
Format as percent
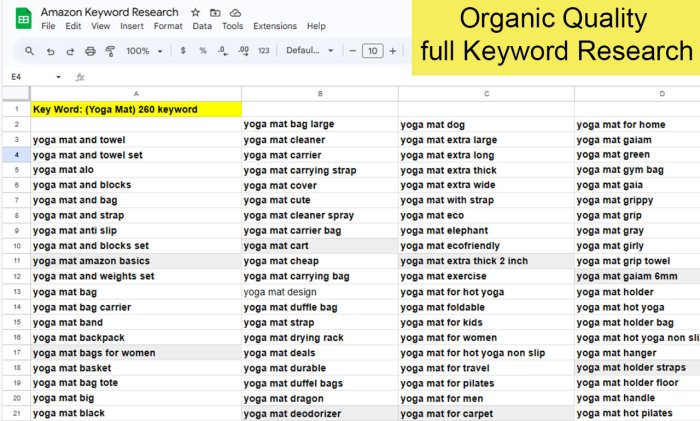[x=203, y=51]
